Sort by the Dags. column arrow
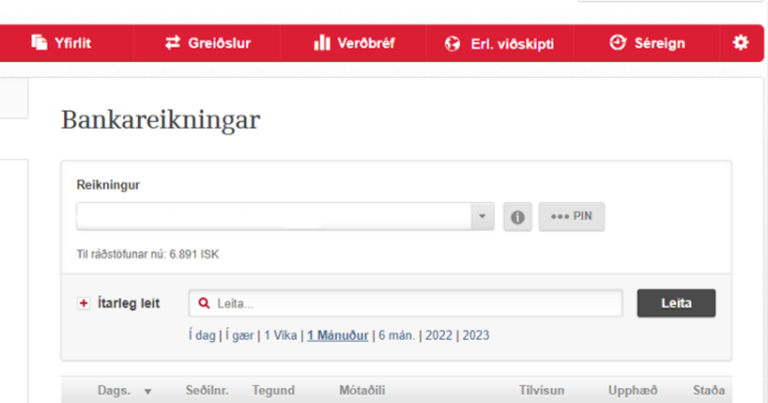This screenshot has height=403, width=768. click(x=149, y=391)
